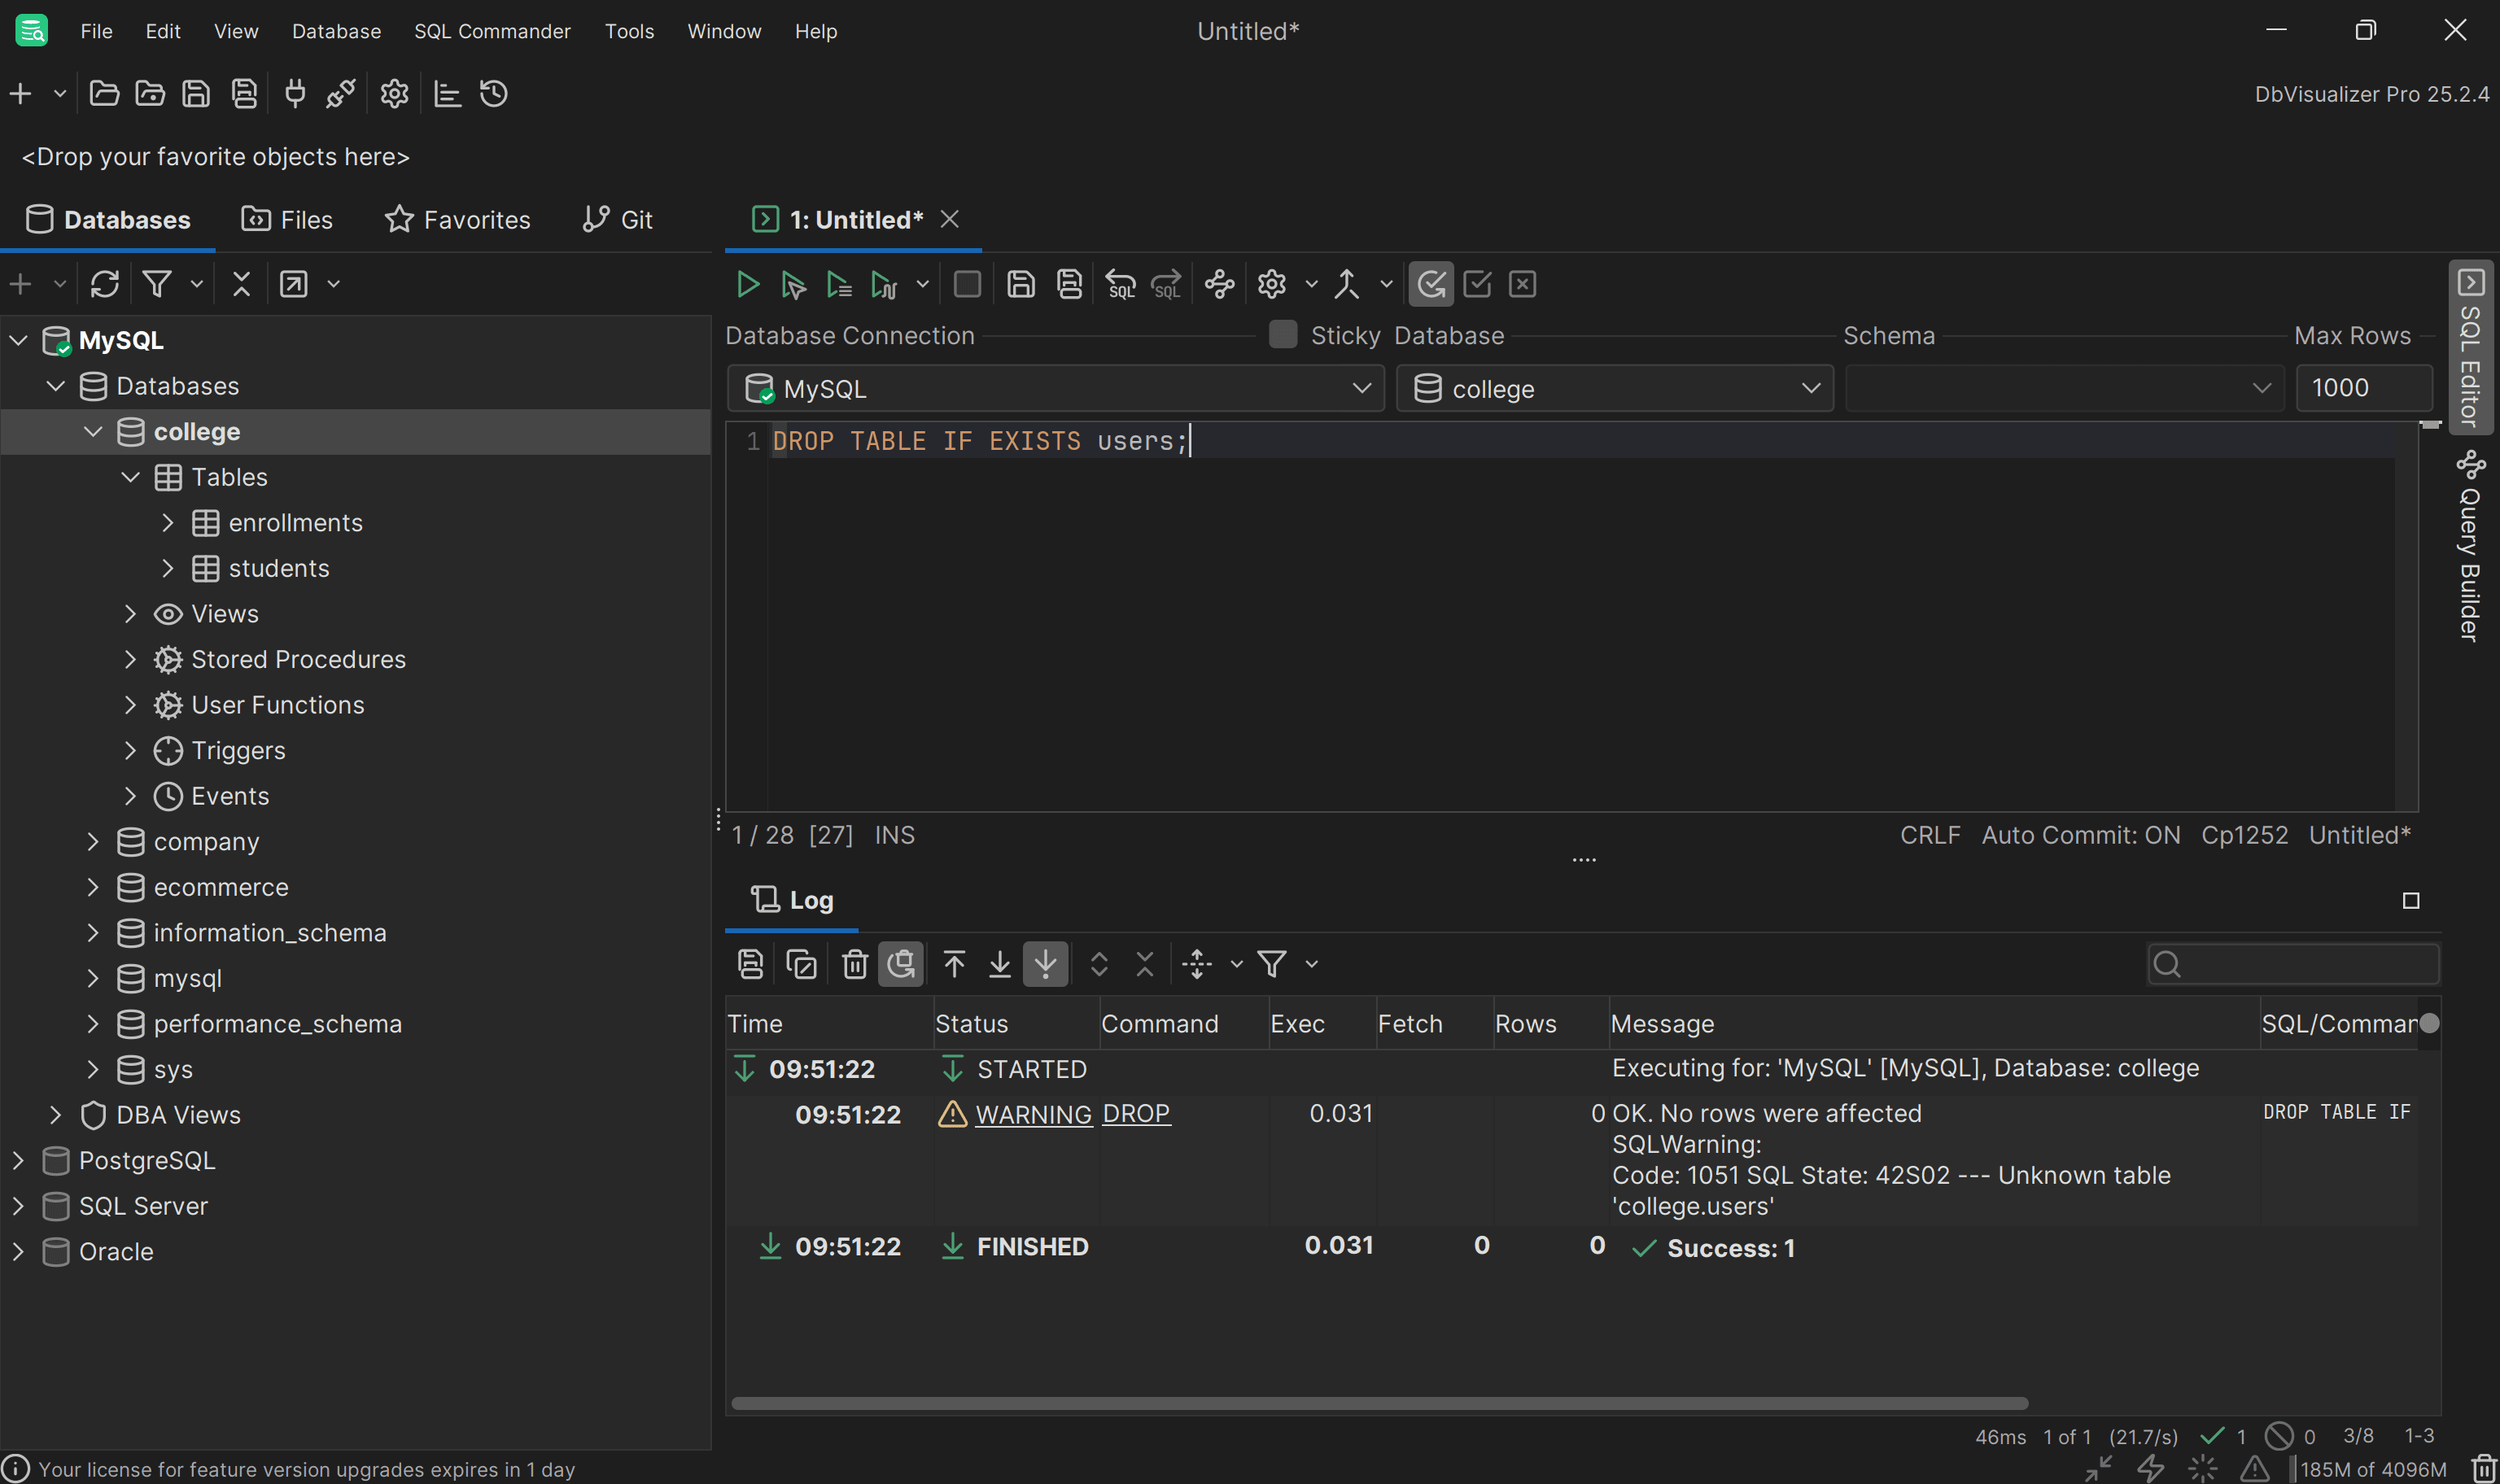Click the log filter funnel icon
Viewport: 2500px width, 1484px height.
point(1272,964)
